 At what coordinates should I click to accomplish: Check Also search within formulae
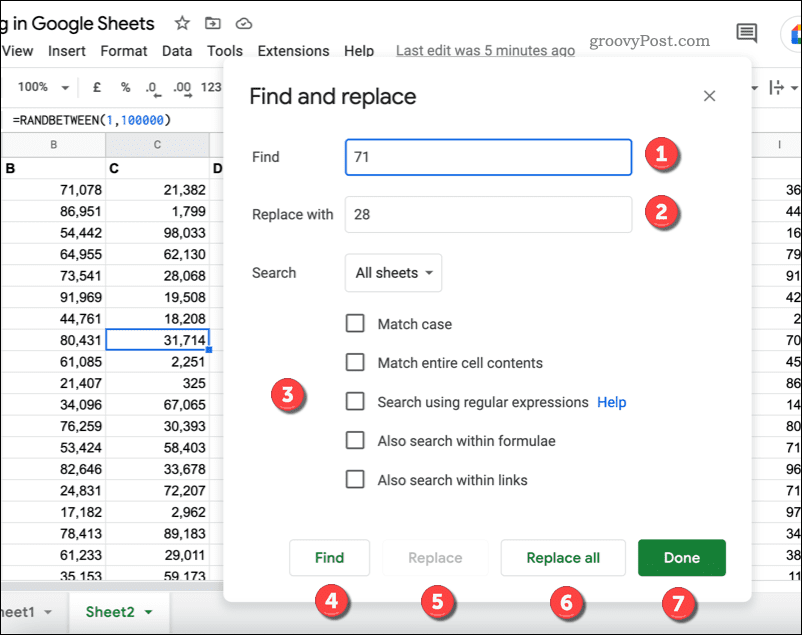355,441
